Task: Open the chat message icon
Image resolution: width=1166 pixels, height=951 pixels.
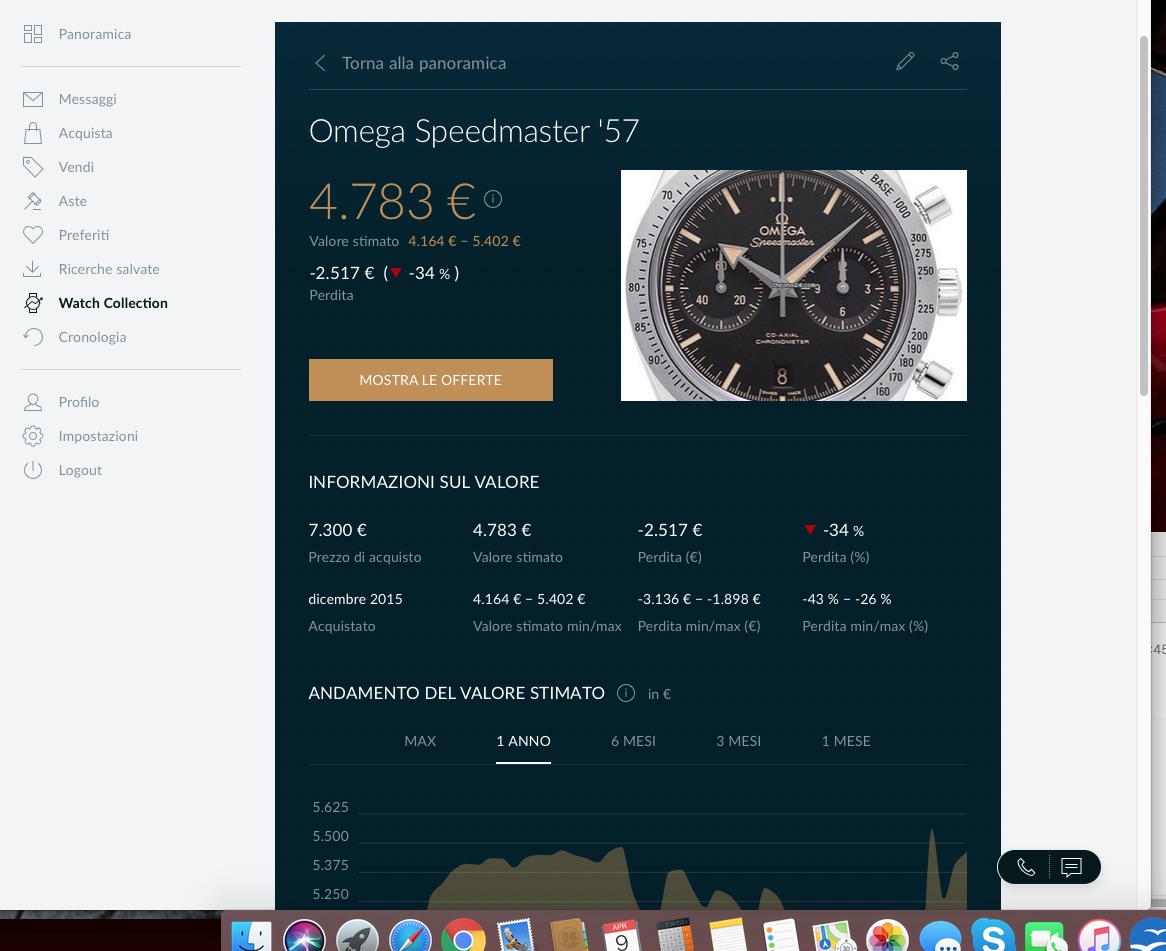Action: coord(1071,867)
